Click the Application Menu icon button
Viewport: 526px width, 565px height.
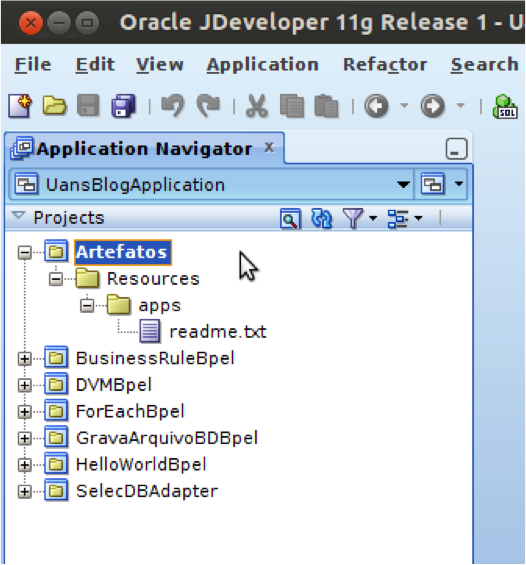click(x=432, y=184)
